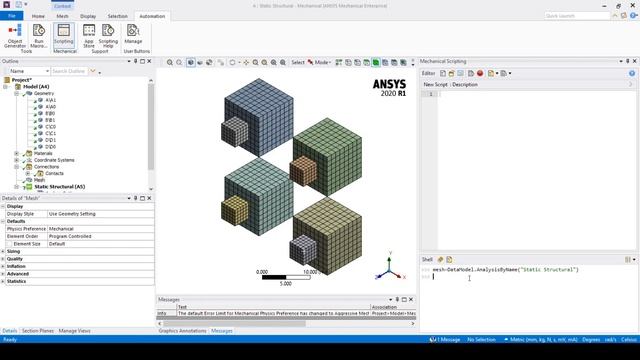
Task: Switch to the Selection ribbon tab
Action: (x=118, y=16)
